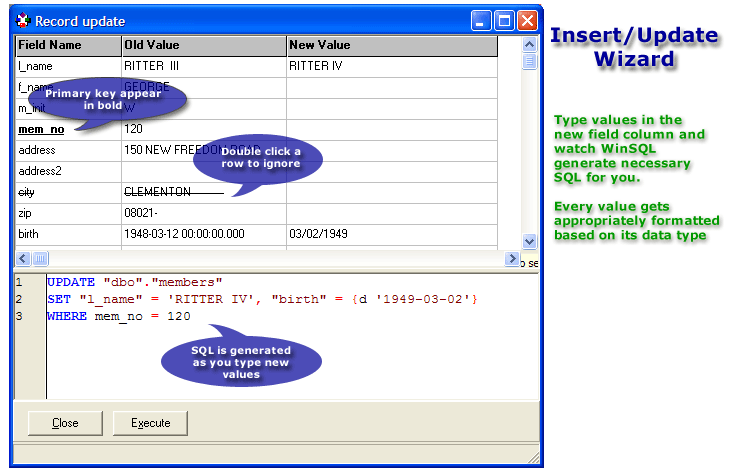Screen dimensions: 738x474
Task: Close the Record update window with X
Action: coord(528,21)
